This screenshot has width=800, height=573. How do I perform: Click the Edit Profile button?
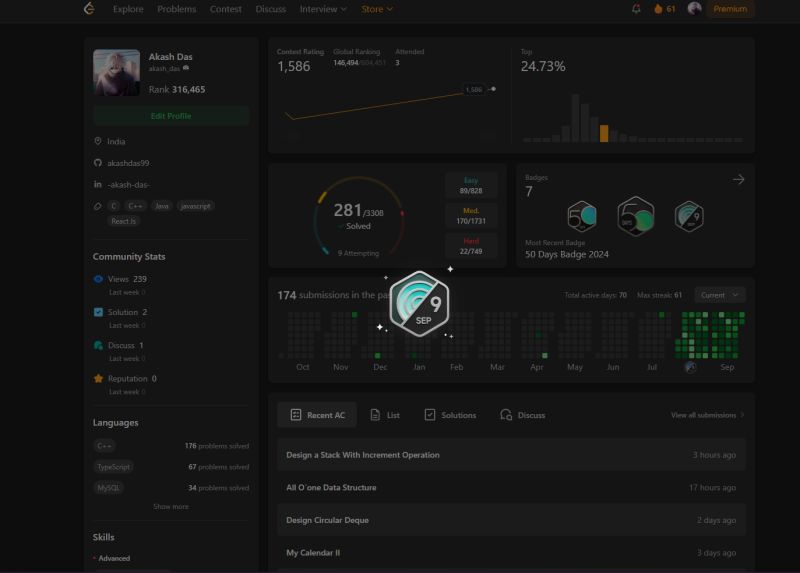pyautogui.click(x=171, y=116)
